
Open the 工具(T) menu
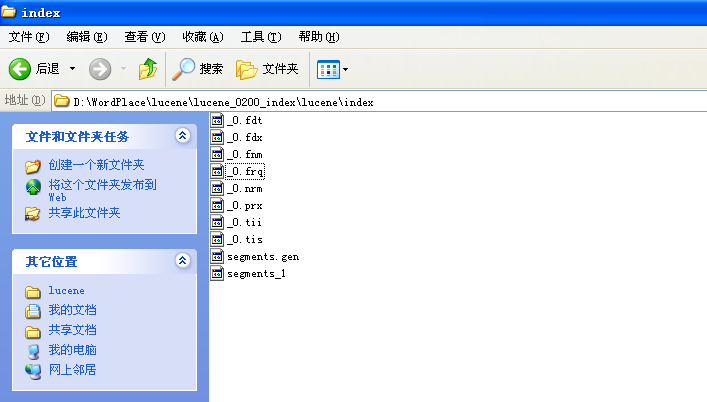261,37
